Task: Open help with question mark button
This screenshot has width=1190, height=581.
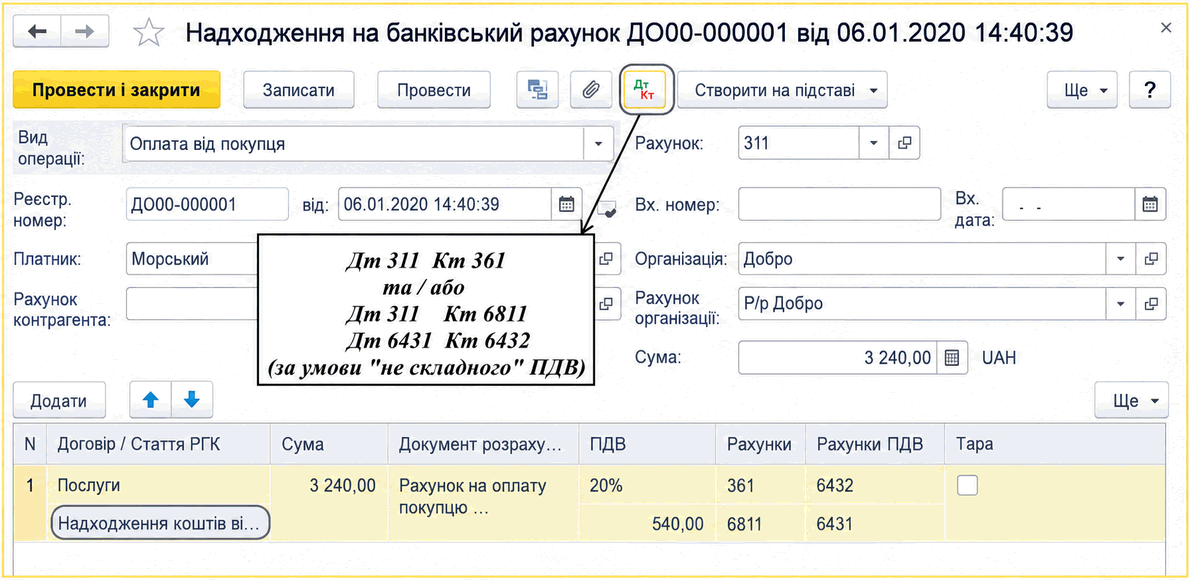Action: [1148, 90]
